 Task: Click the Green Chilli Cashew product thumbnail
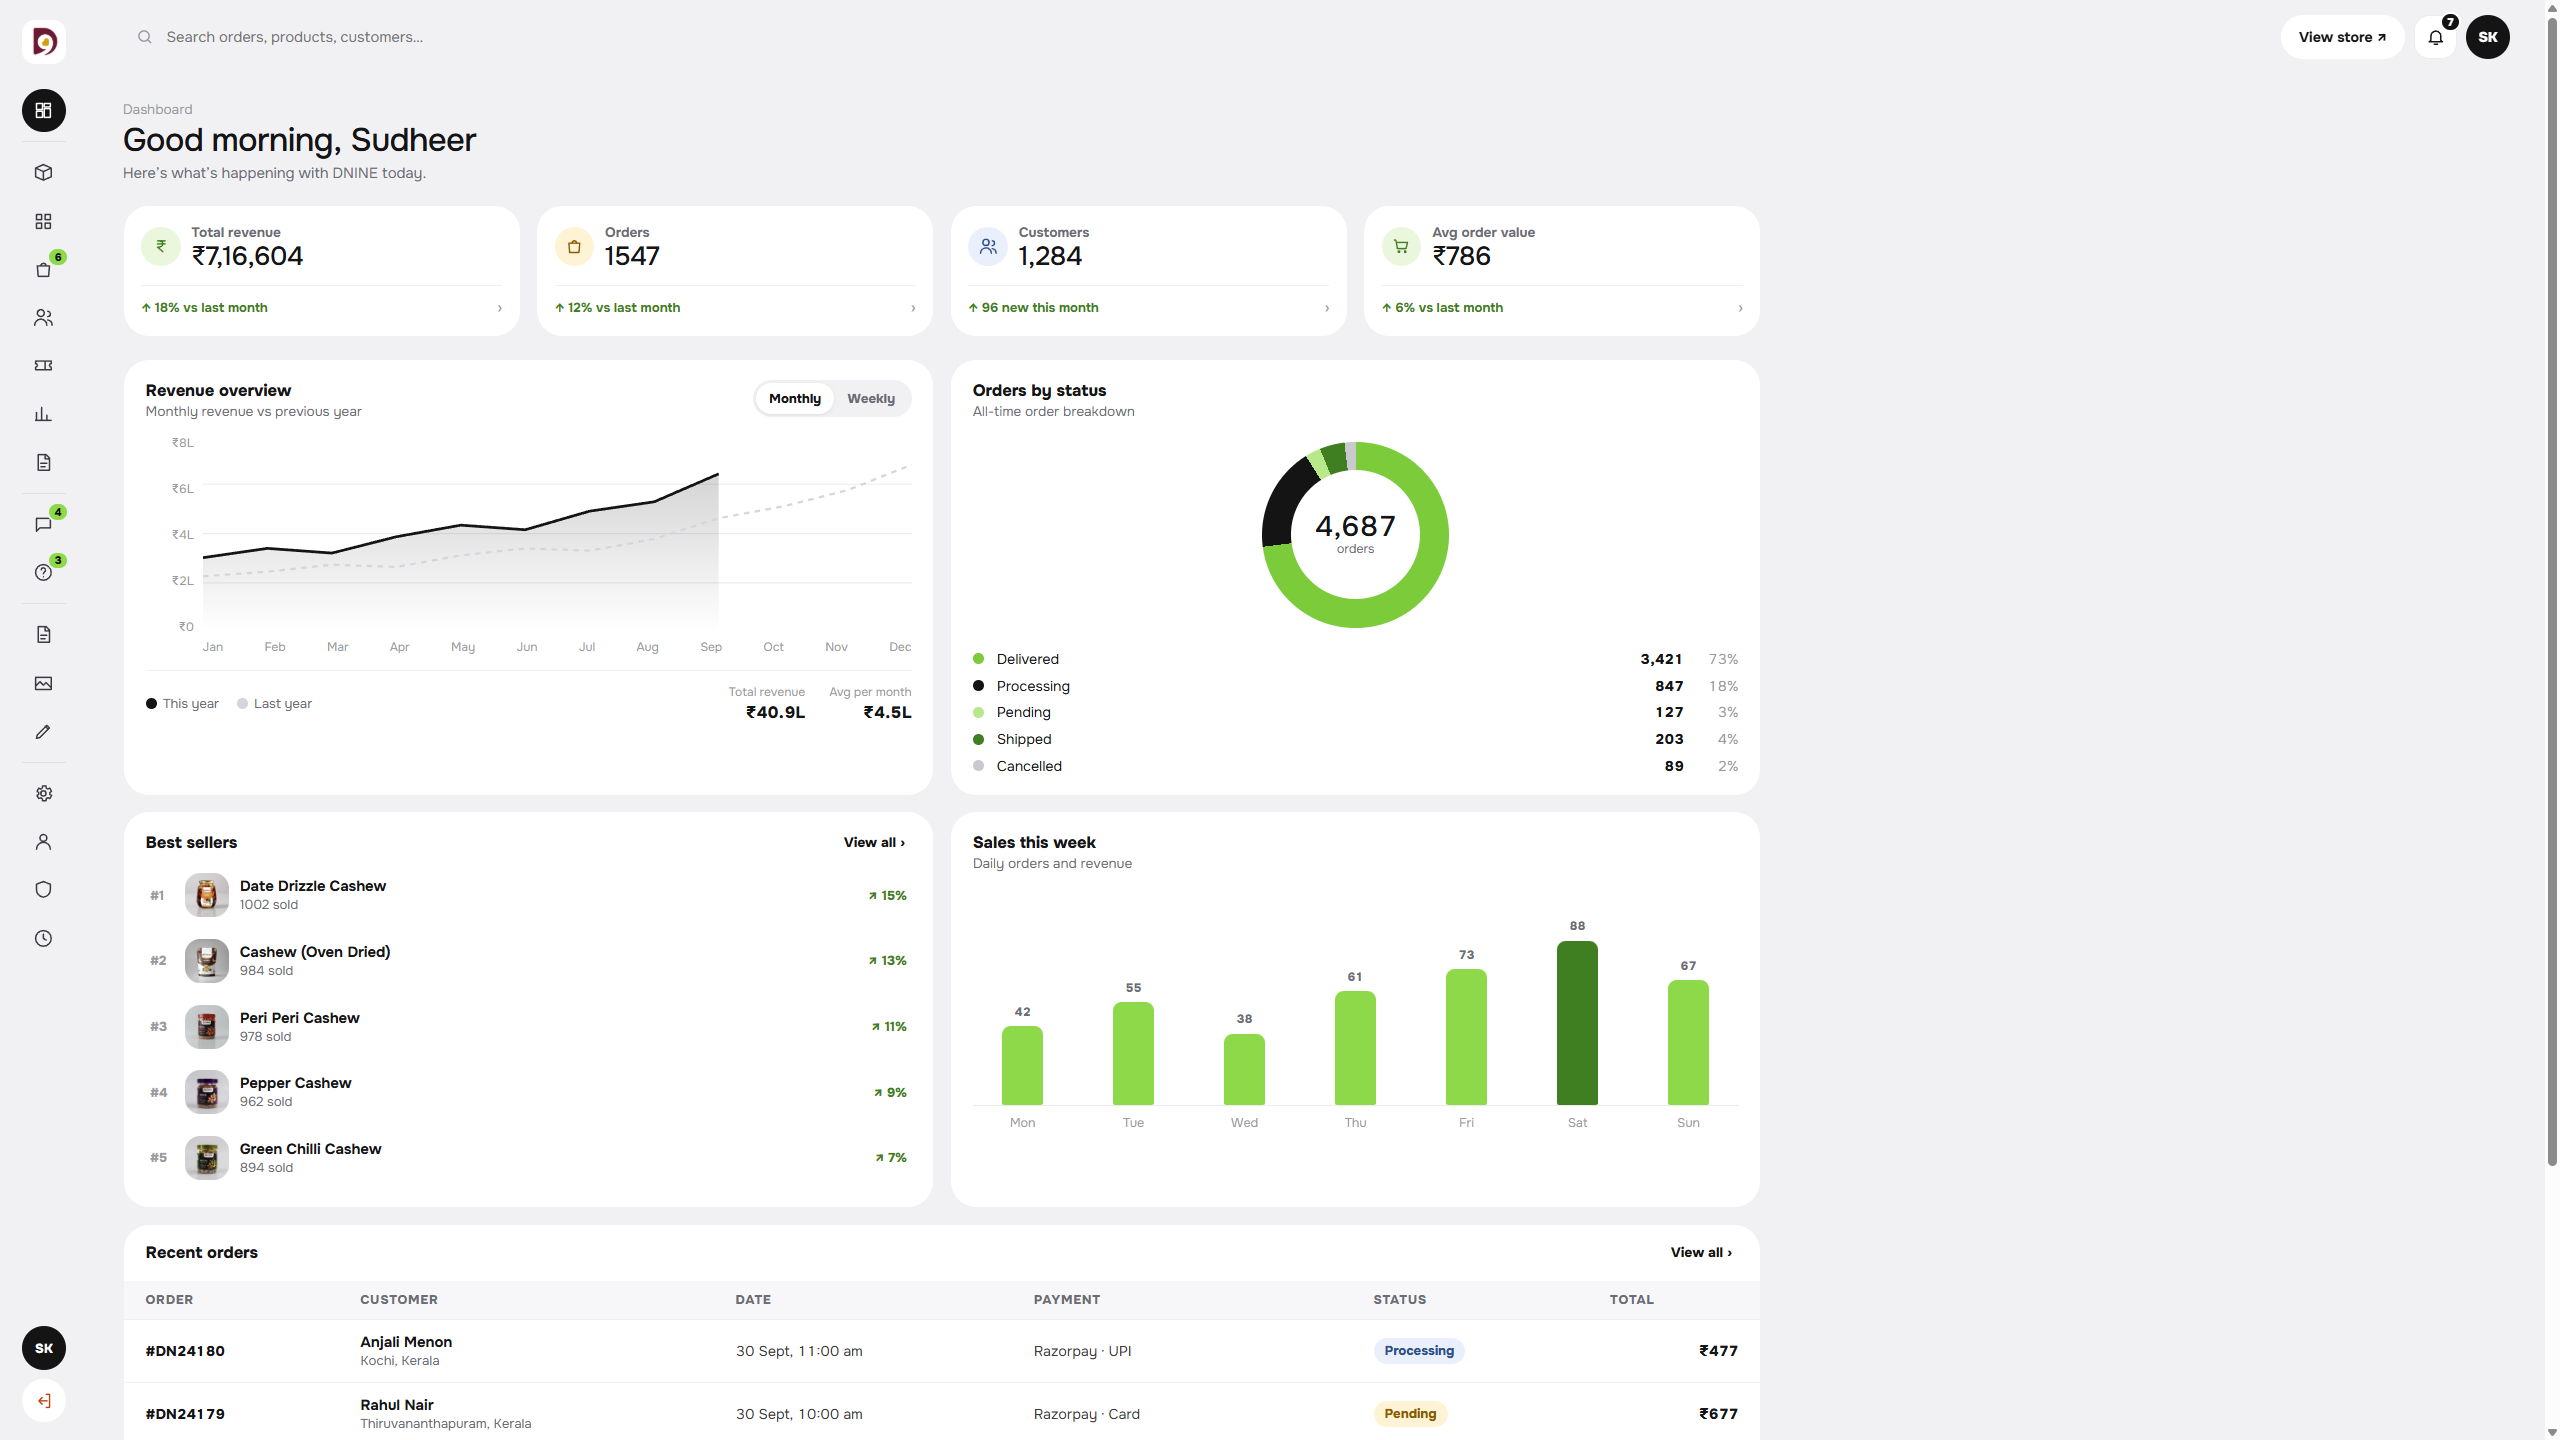[x=207, y=1158]
